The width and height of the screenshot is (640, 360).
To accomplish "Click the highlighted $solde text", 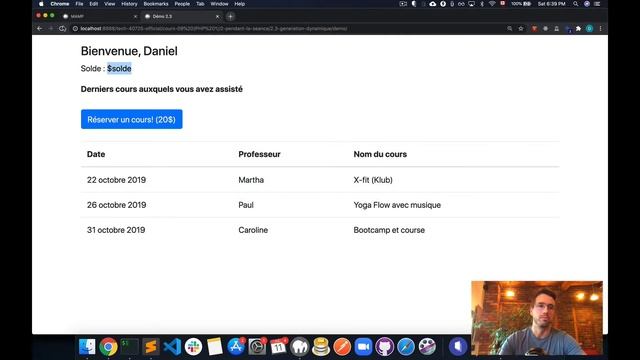I will (119, 69).
